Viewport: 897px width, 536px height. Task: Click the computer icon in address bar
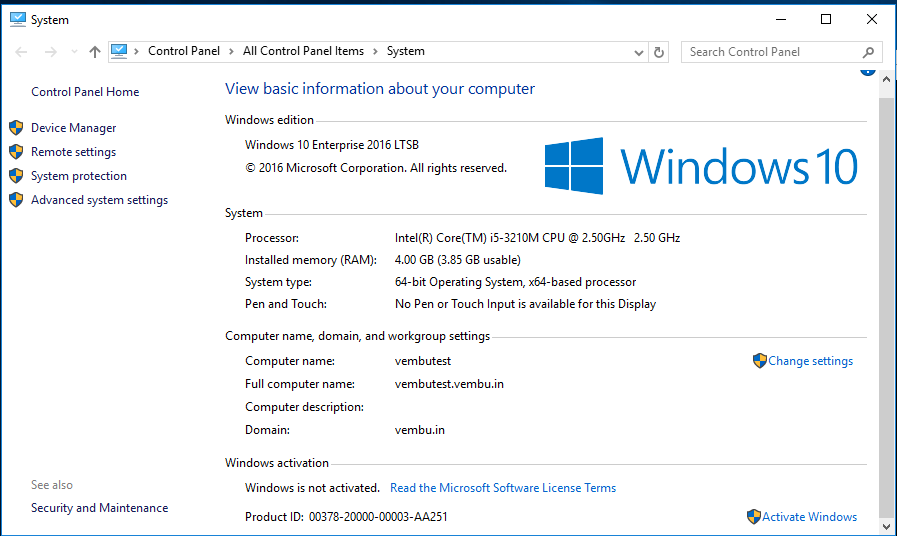tap(119, 51)
